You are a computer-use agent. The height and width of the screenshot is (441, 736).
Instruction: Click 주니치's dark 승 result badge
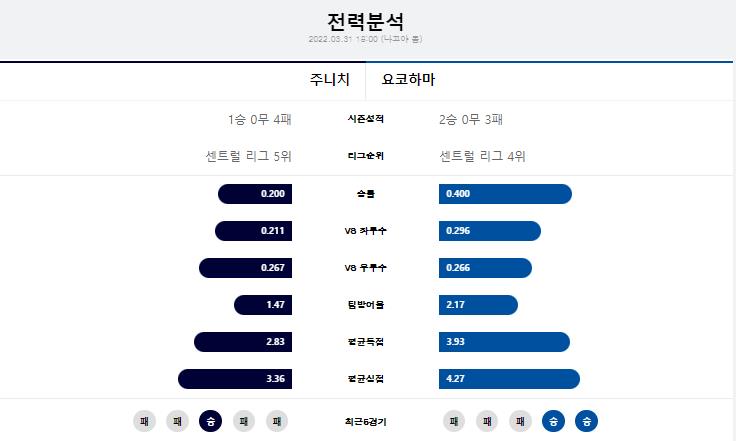point(210,421)
